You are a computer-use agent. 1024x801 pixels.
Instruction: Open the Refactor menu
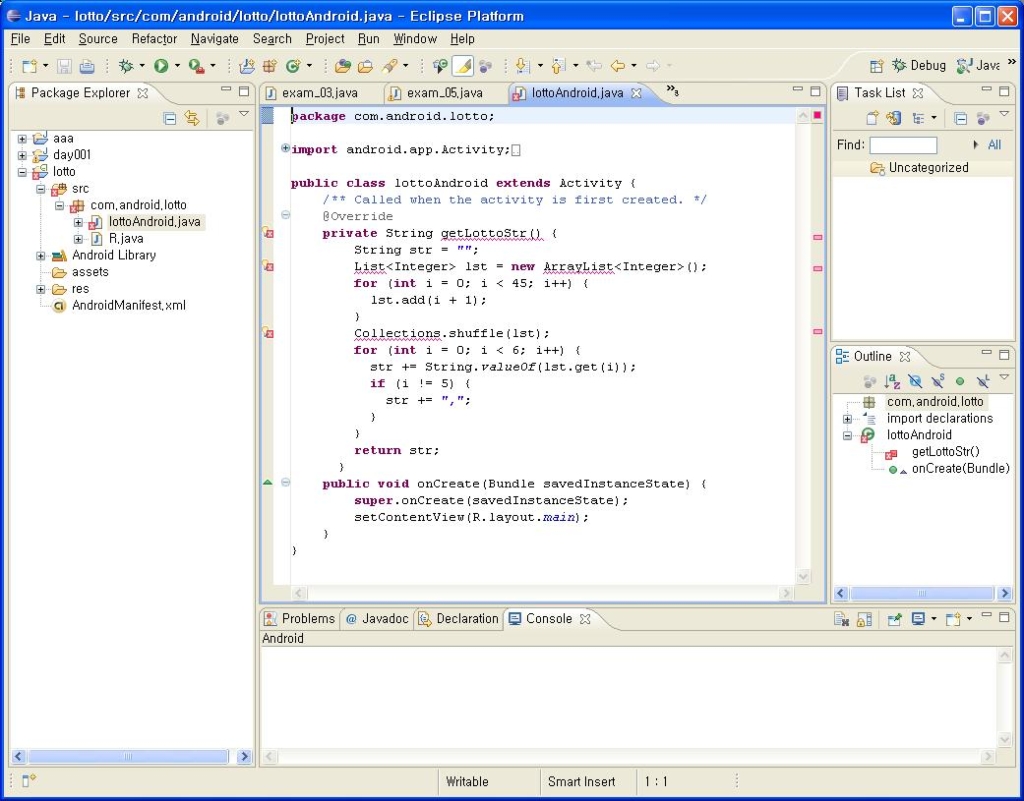[154, 39]
